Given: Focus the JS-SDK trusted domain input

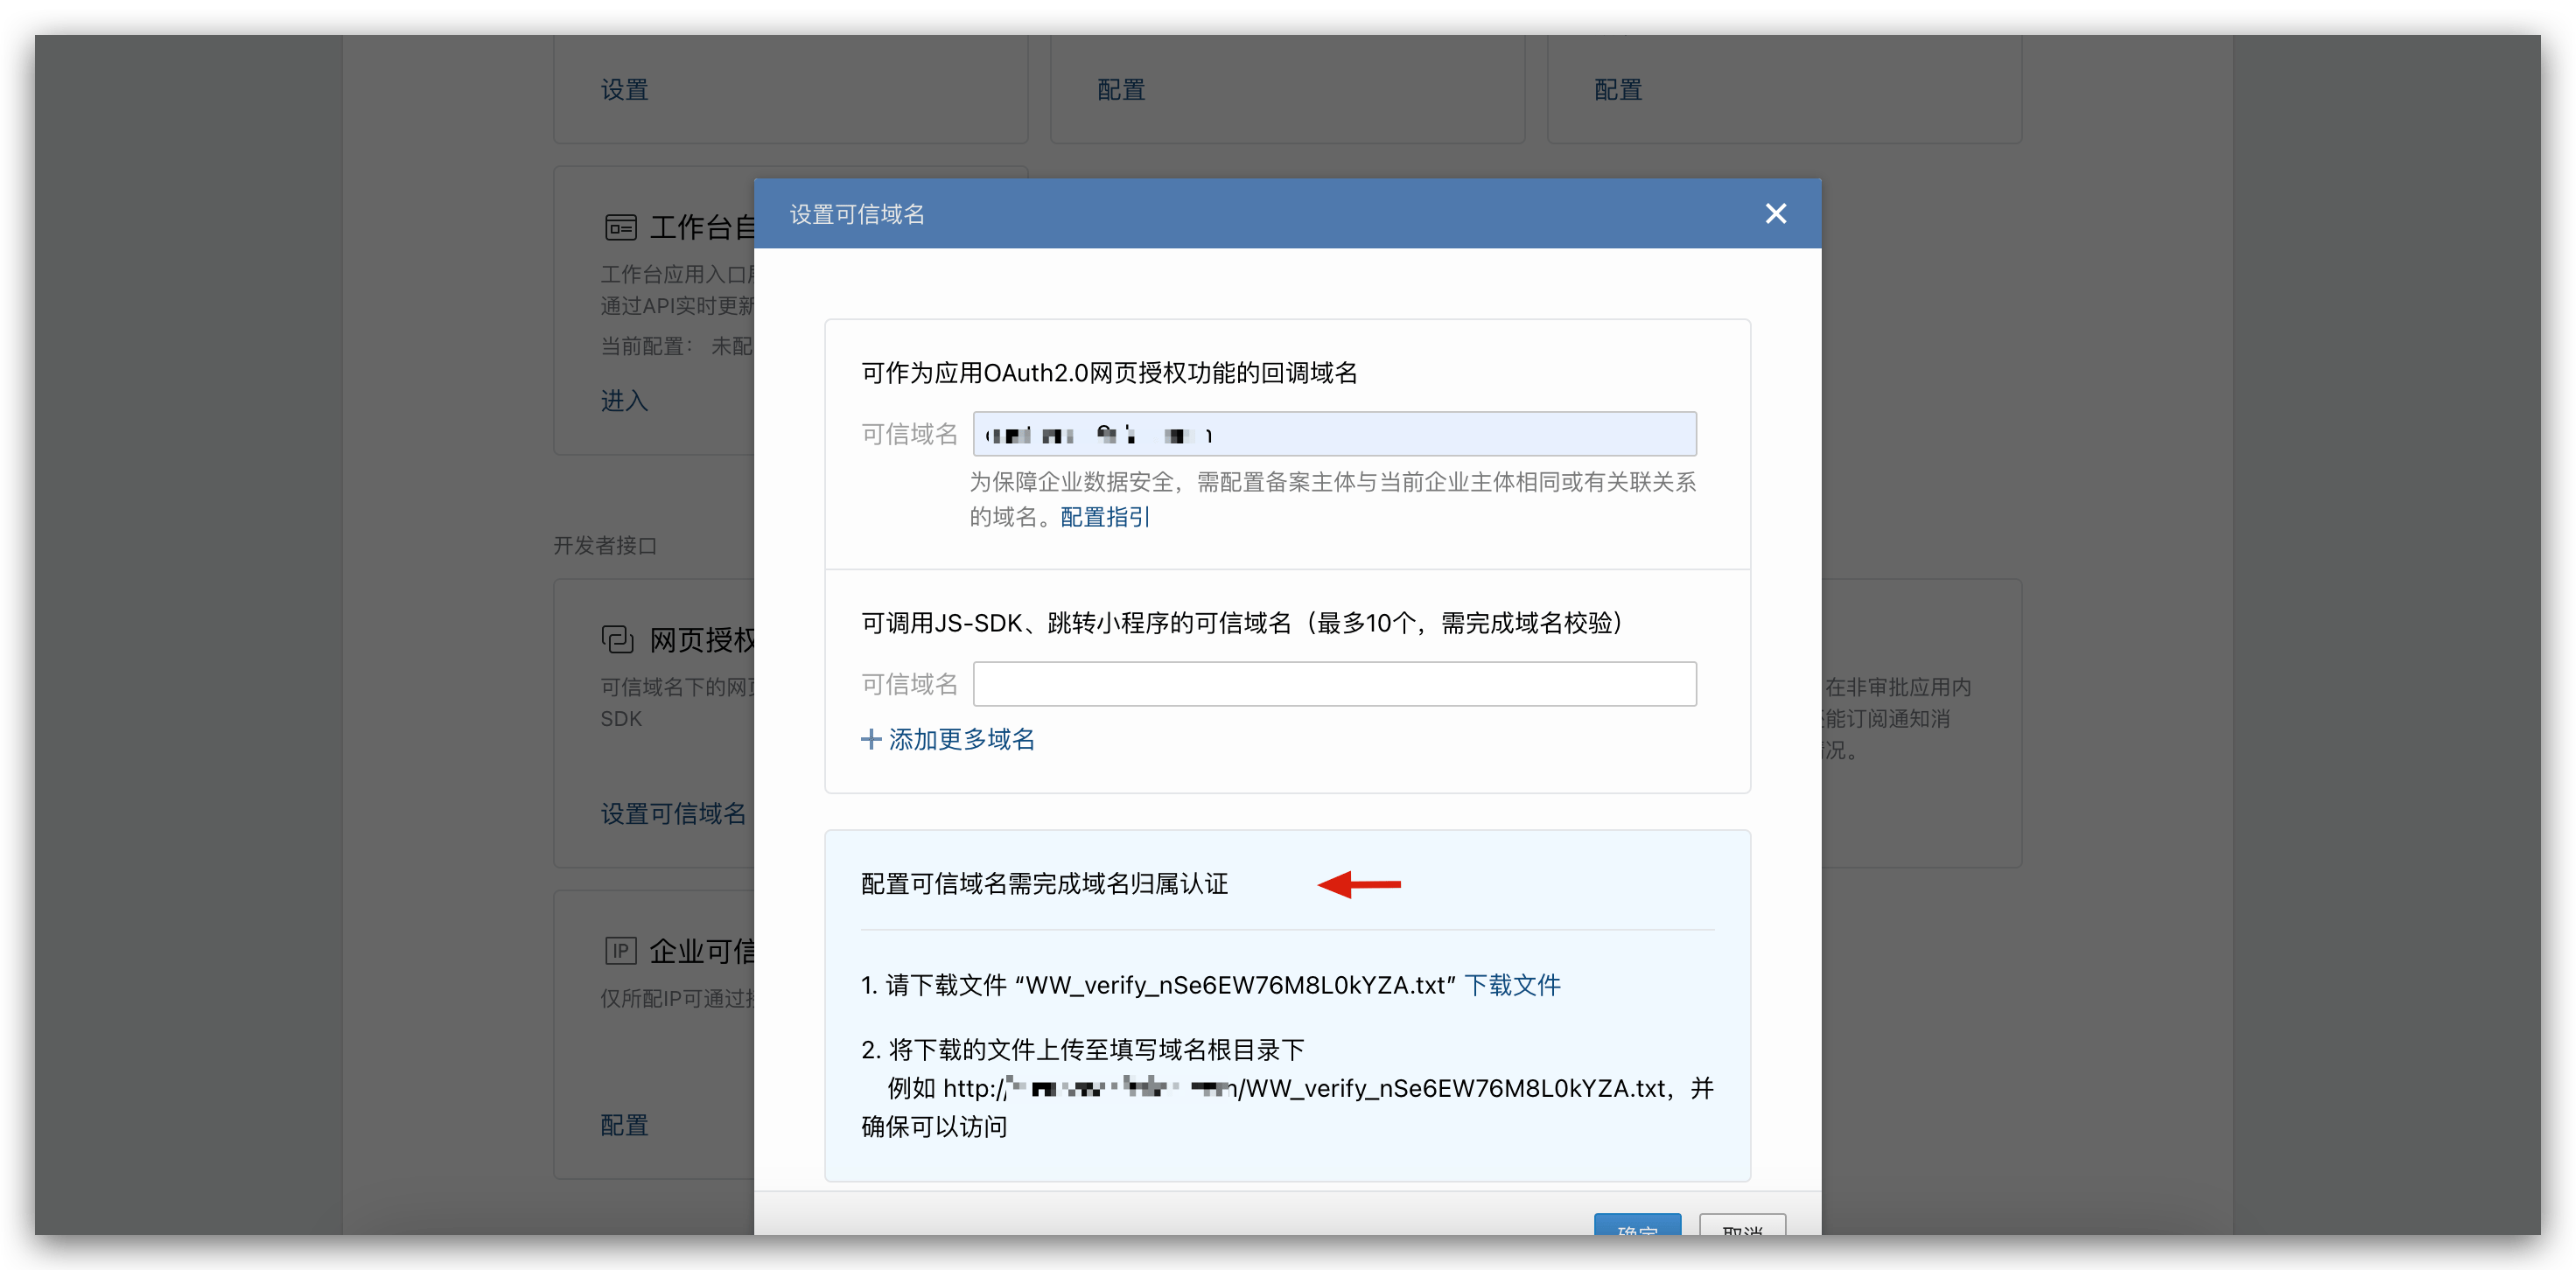Looking at the screenshot, I should coord(1334,684).
